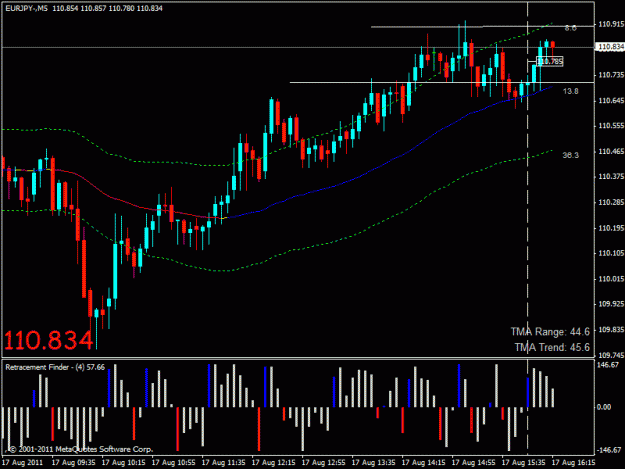Click the 0.00 indicator scale label
This screenshot has width=625, height=469.
(x=605, y=407)
